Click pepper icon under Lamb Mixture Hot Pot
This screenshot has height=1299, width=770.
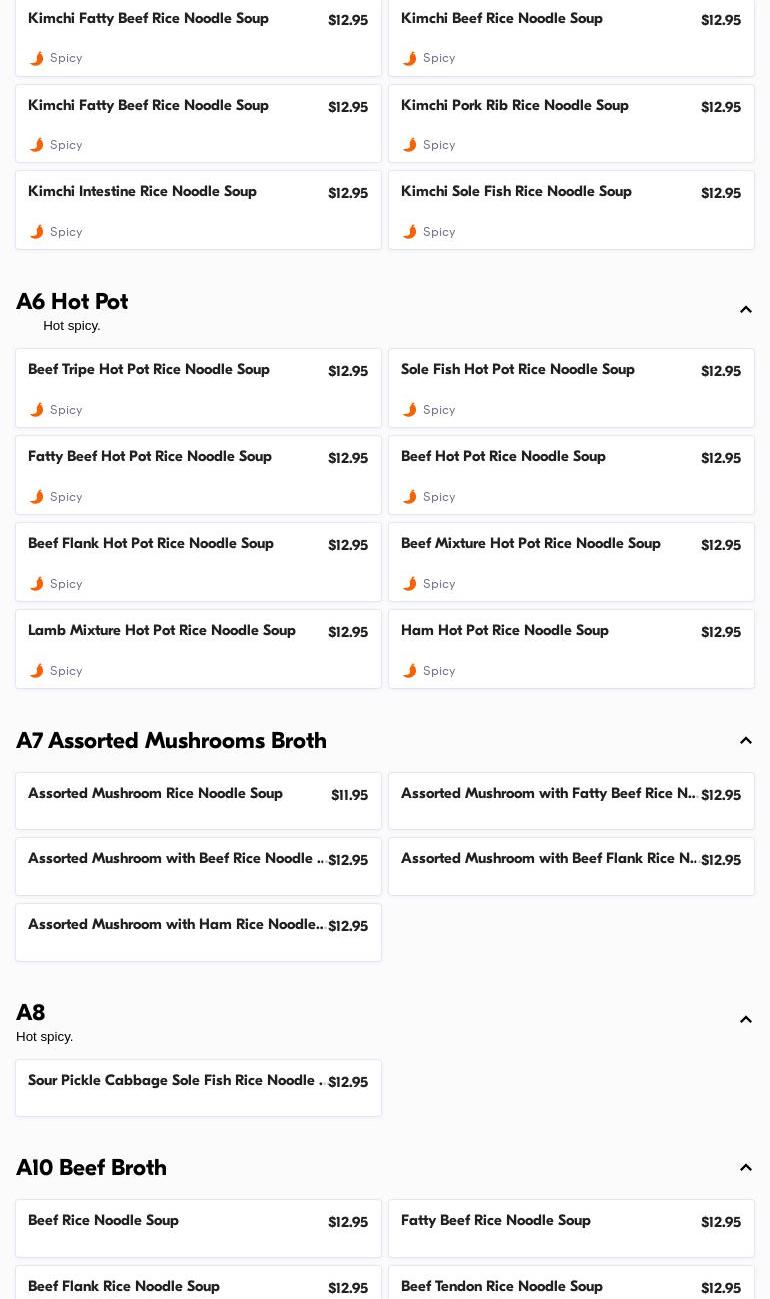click(37, 671)
